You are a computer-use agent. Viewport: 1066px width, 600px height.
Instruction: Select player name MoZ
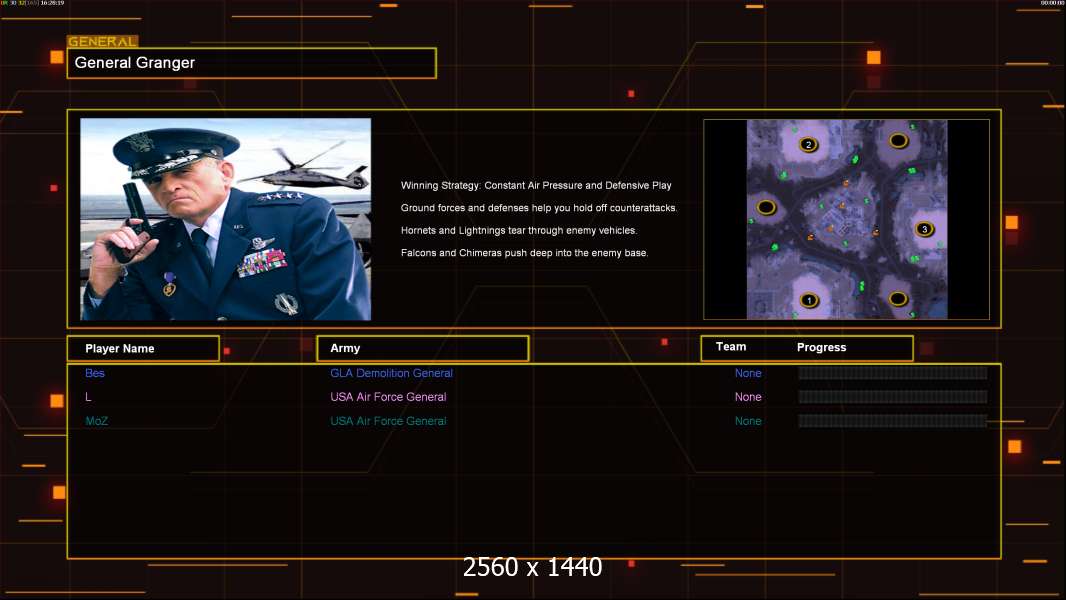[97, 421]
